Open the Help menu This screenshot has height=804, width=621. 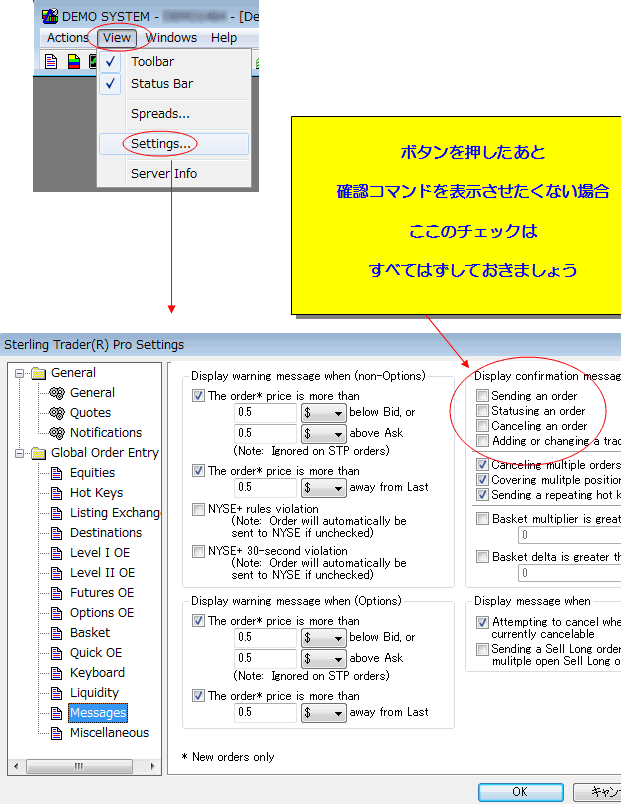coord(224,38)
